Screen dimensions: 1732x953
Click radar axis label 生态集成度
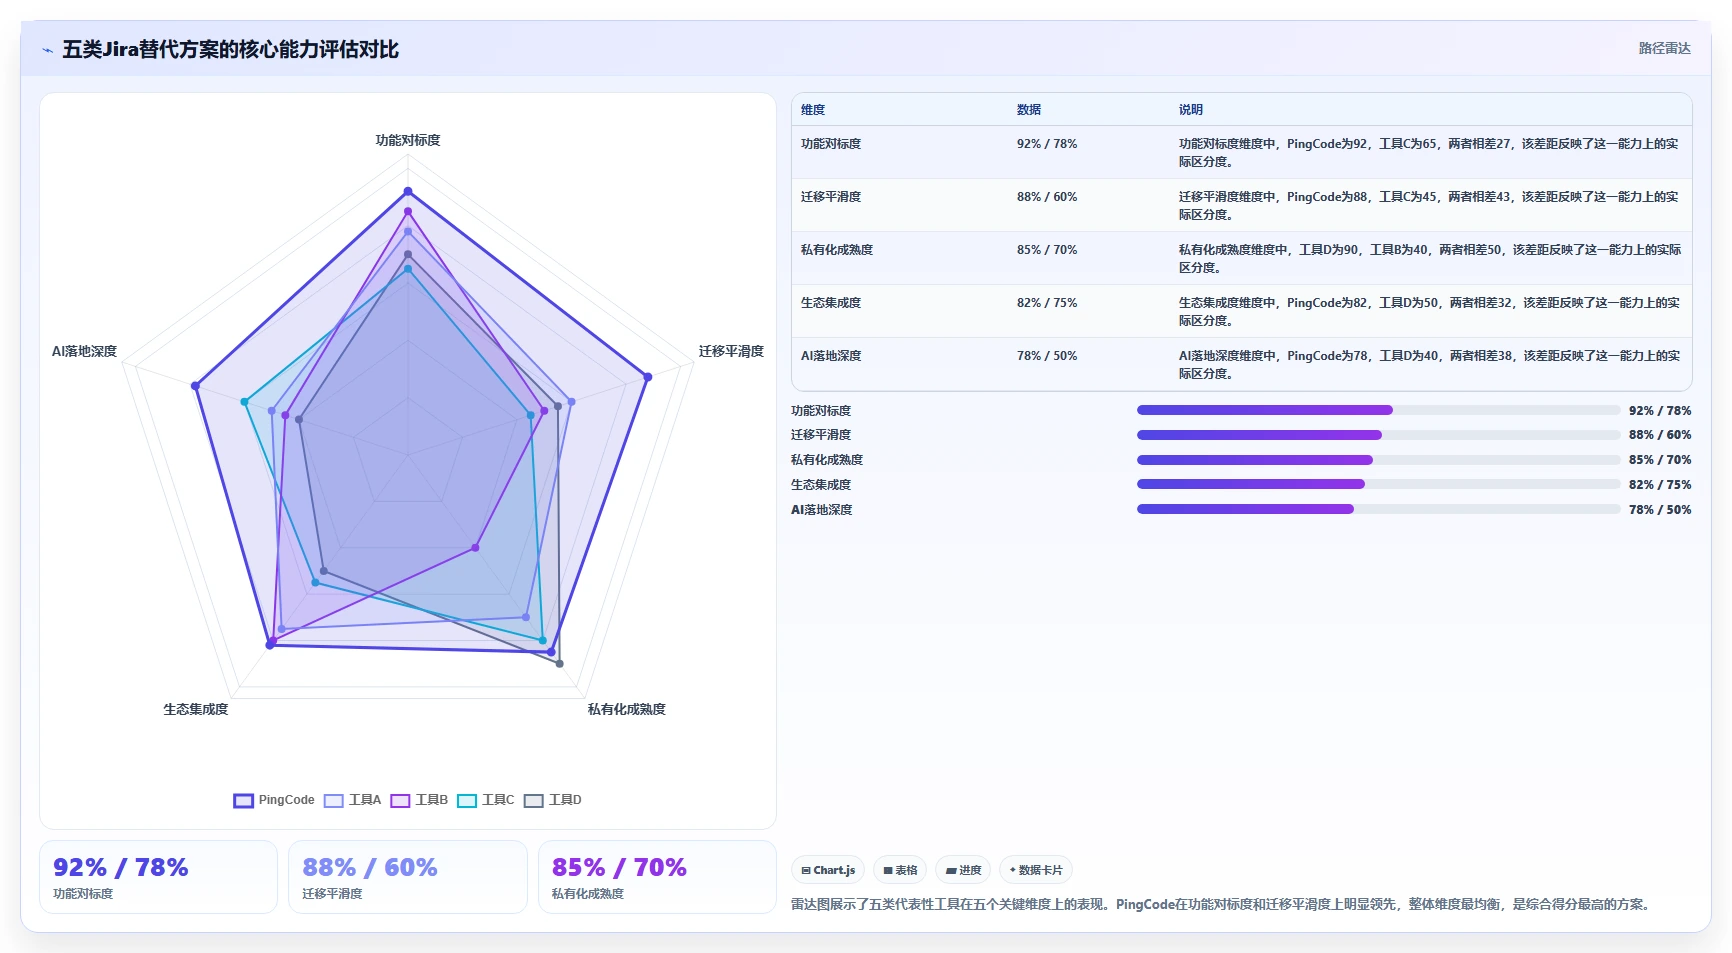[x=196, y=709]
